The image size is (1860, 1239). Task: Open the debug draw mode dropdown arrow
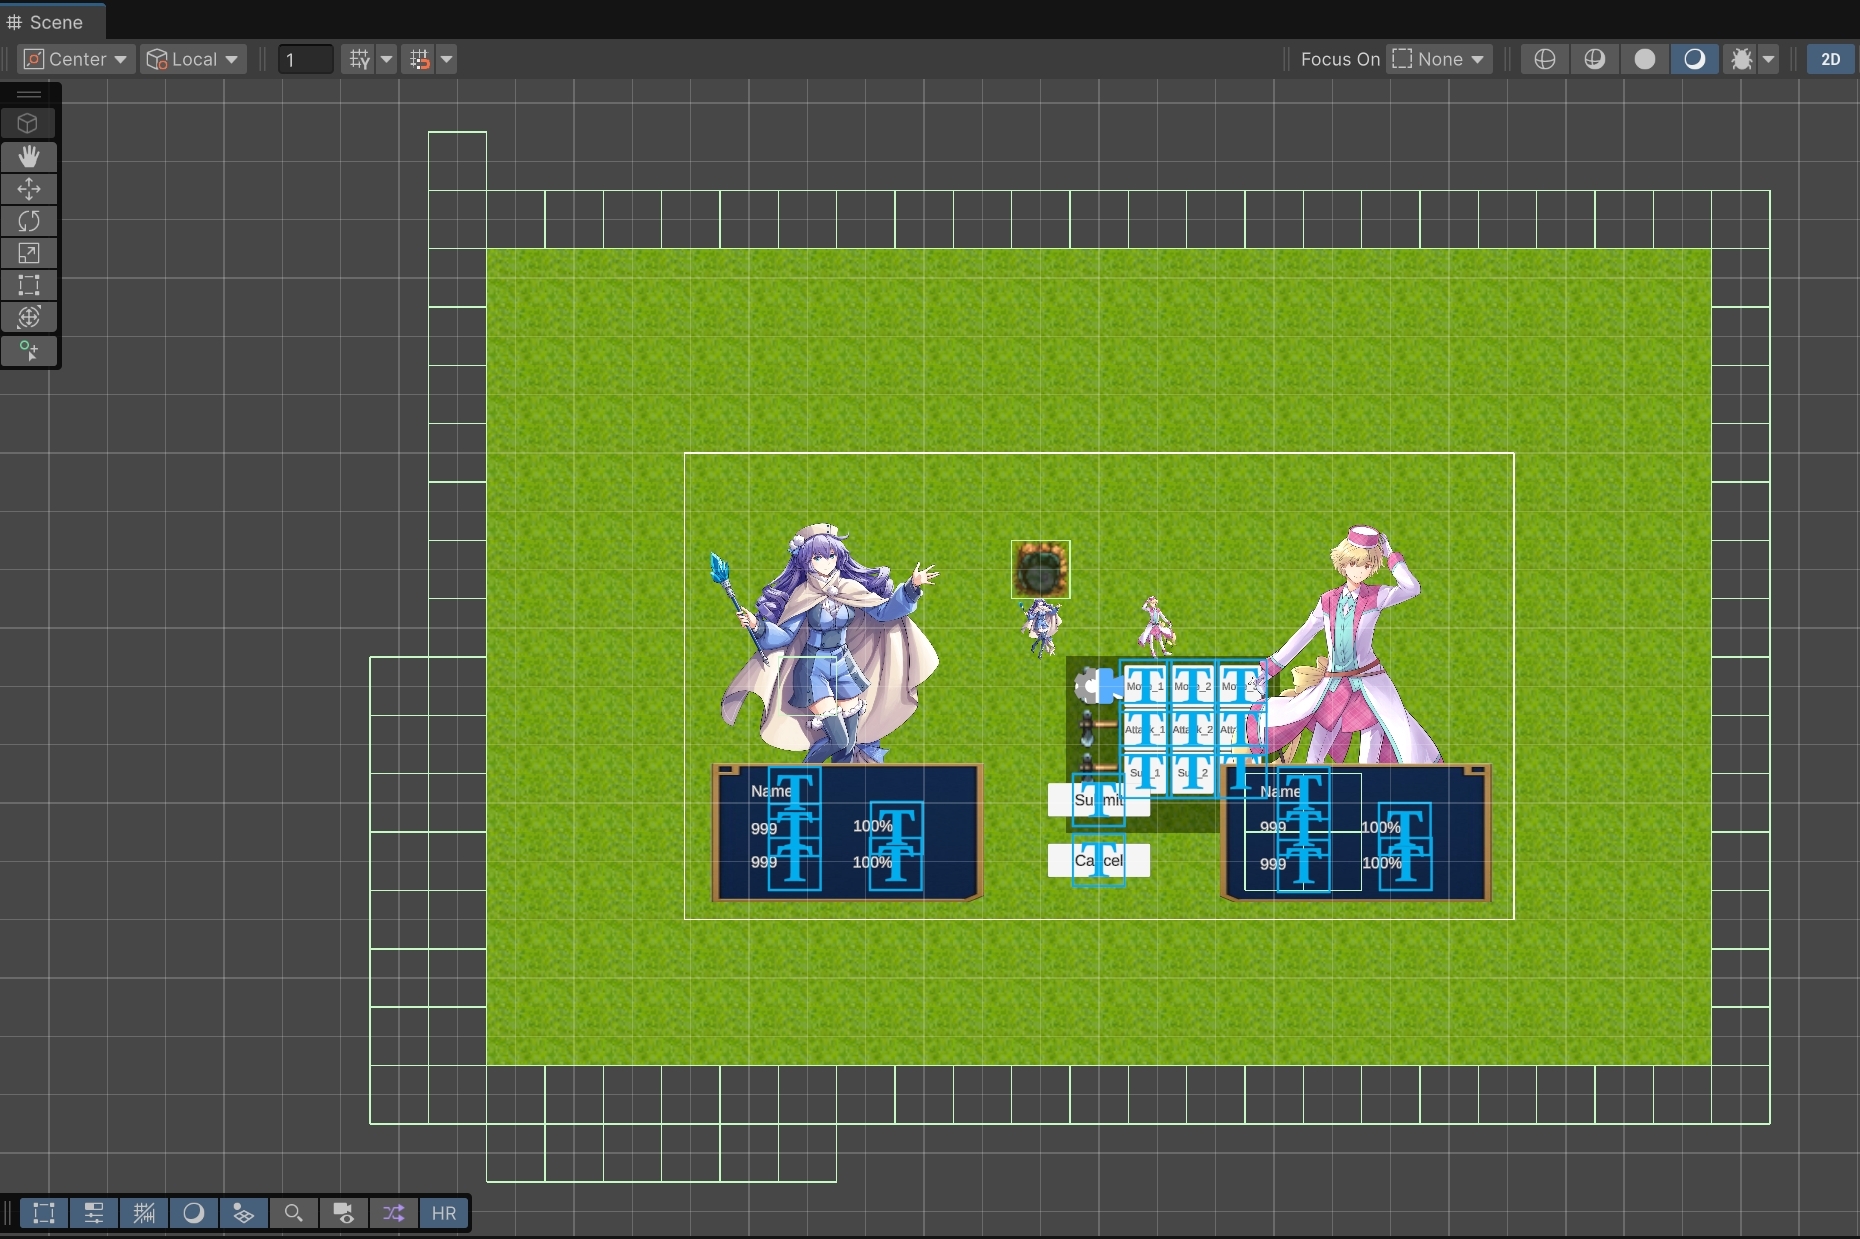[x=1769, y=59]
